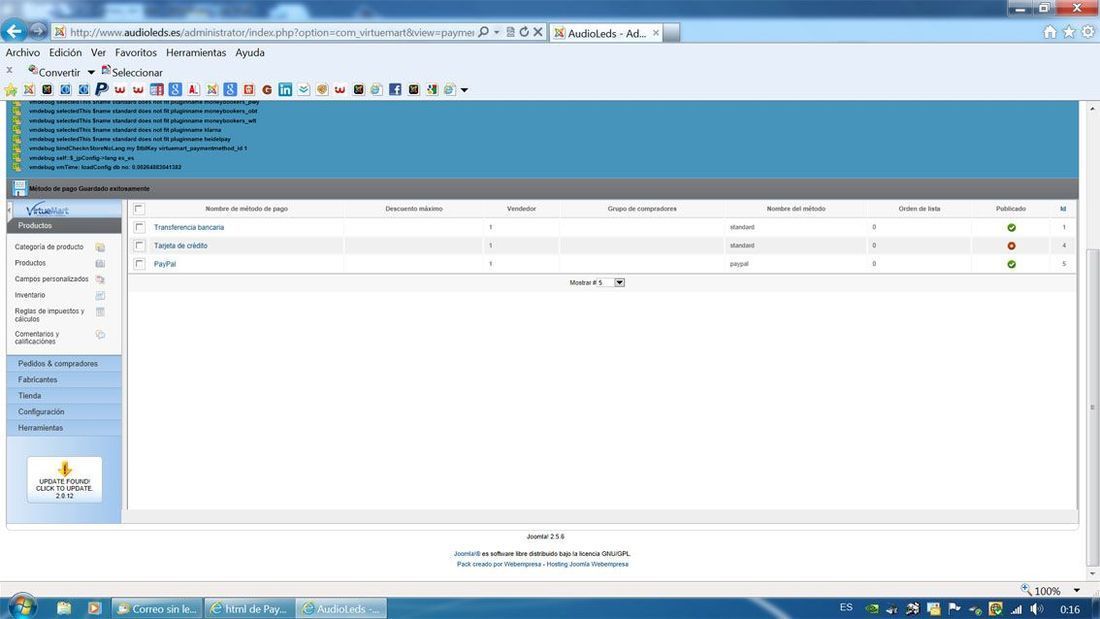Check the Transferencia bancaria row checkbox

[x=140, y=227]
